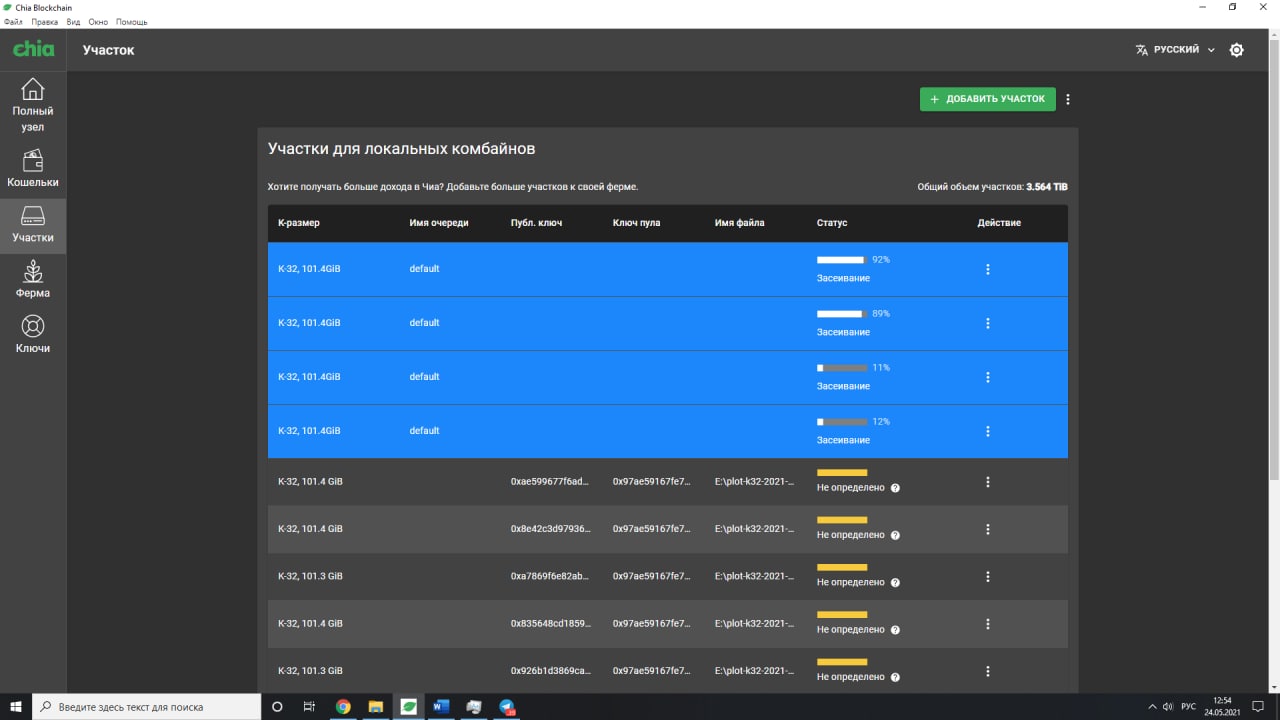Open the Правка menu
The width and height of the screenshot is (1280, 720).
coord(45,21)
